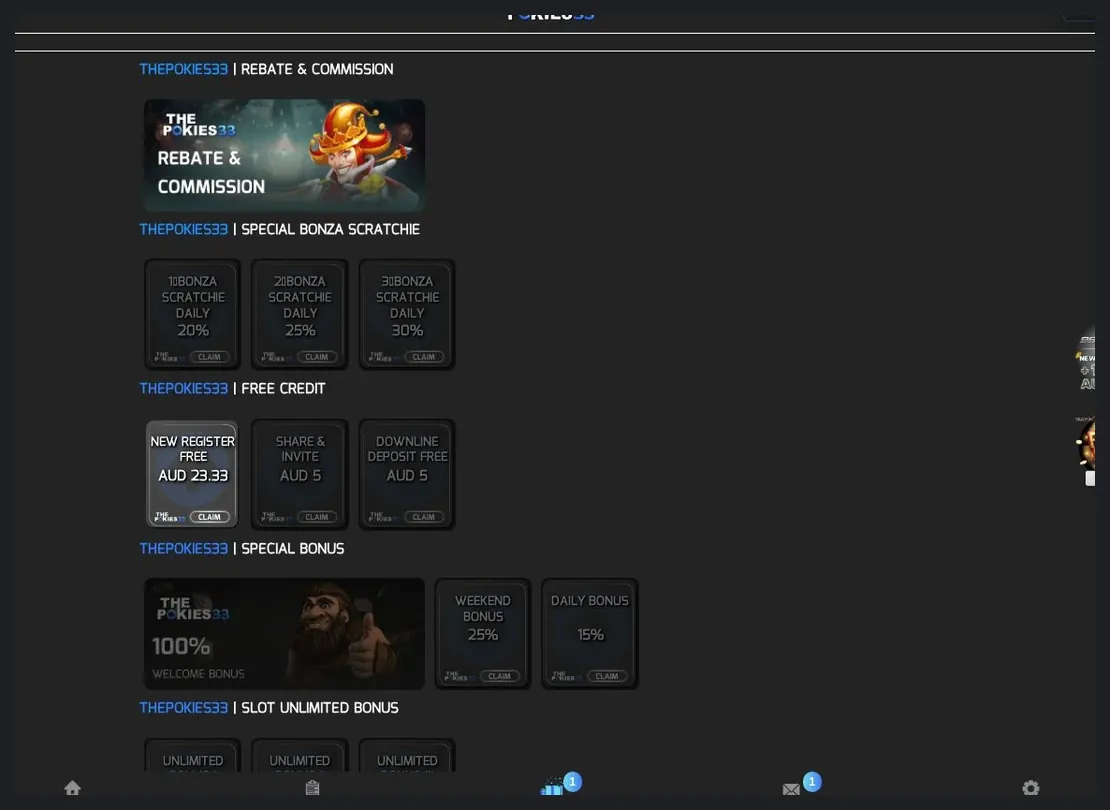Select the third Unlimited bonus card

407,755
